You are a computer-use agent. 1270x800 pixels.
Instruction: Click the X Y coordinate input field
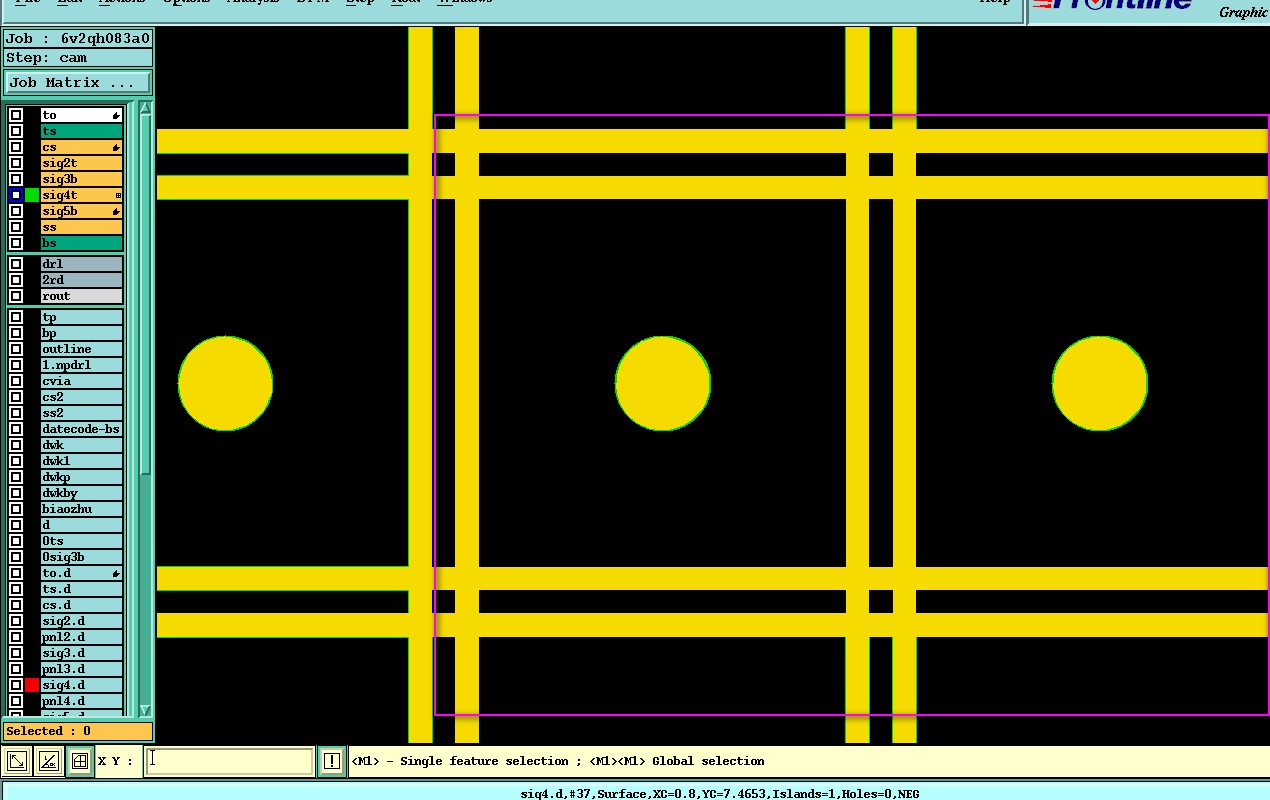[229, 761]
